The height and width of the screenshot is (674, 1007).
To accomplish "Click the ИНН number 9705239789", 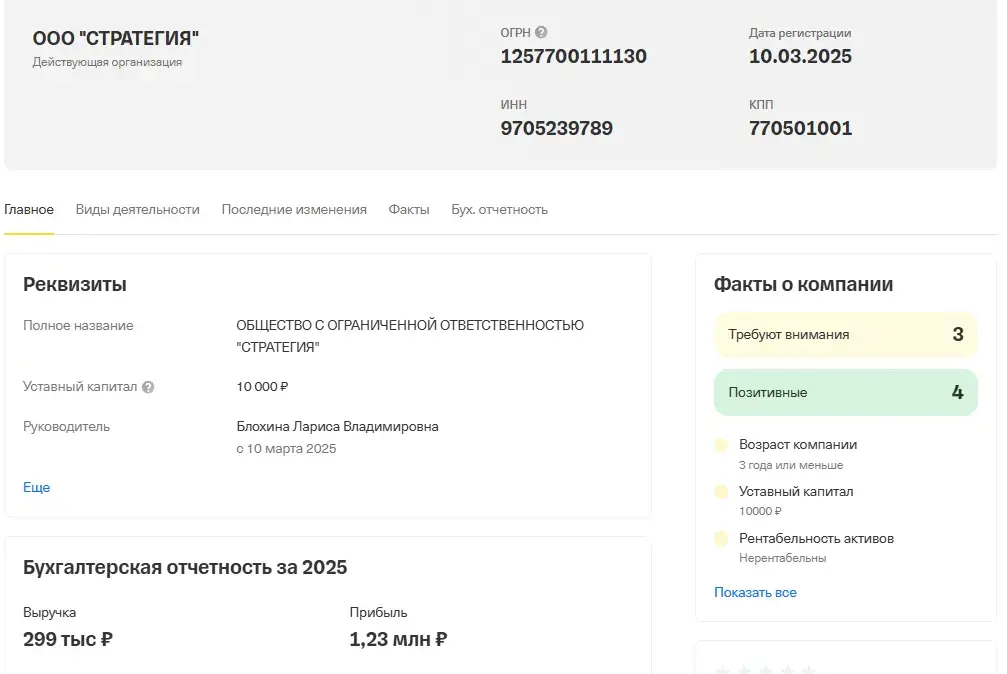I will pos(556,129).
